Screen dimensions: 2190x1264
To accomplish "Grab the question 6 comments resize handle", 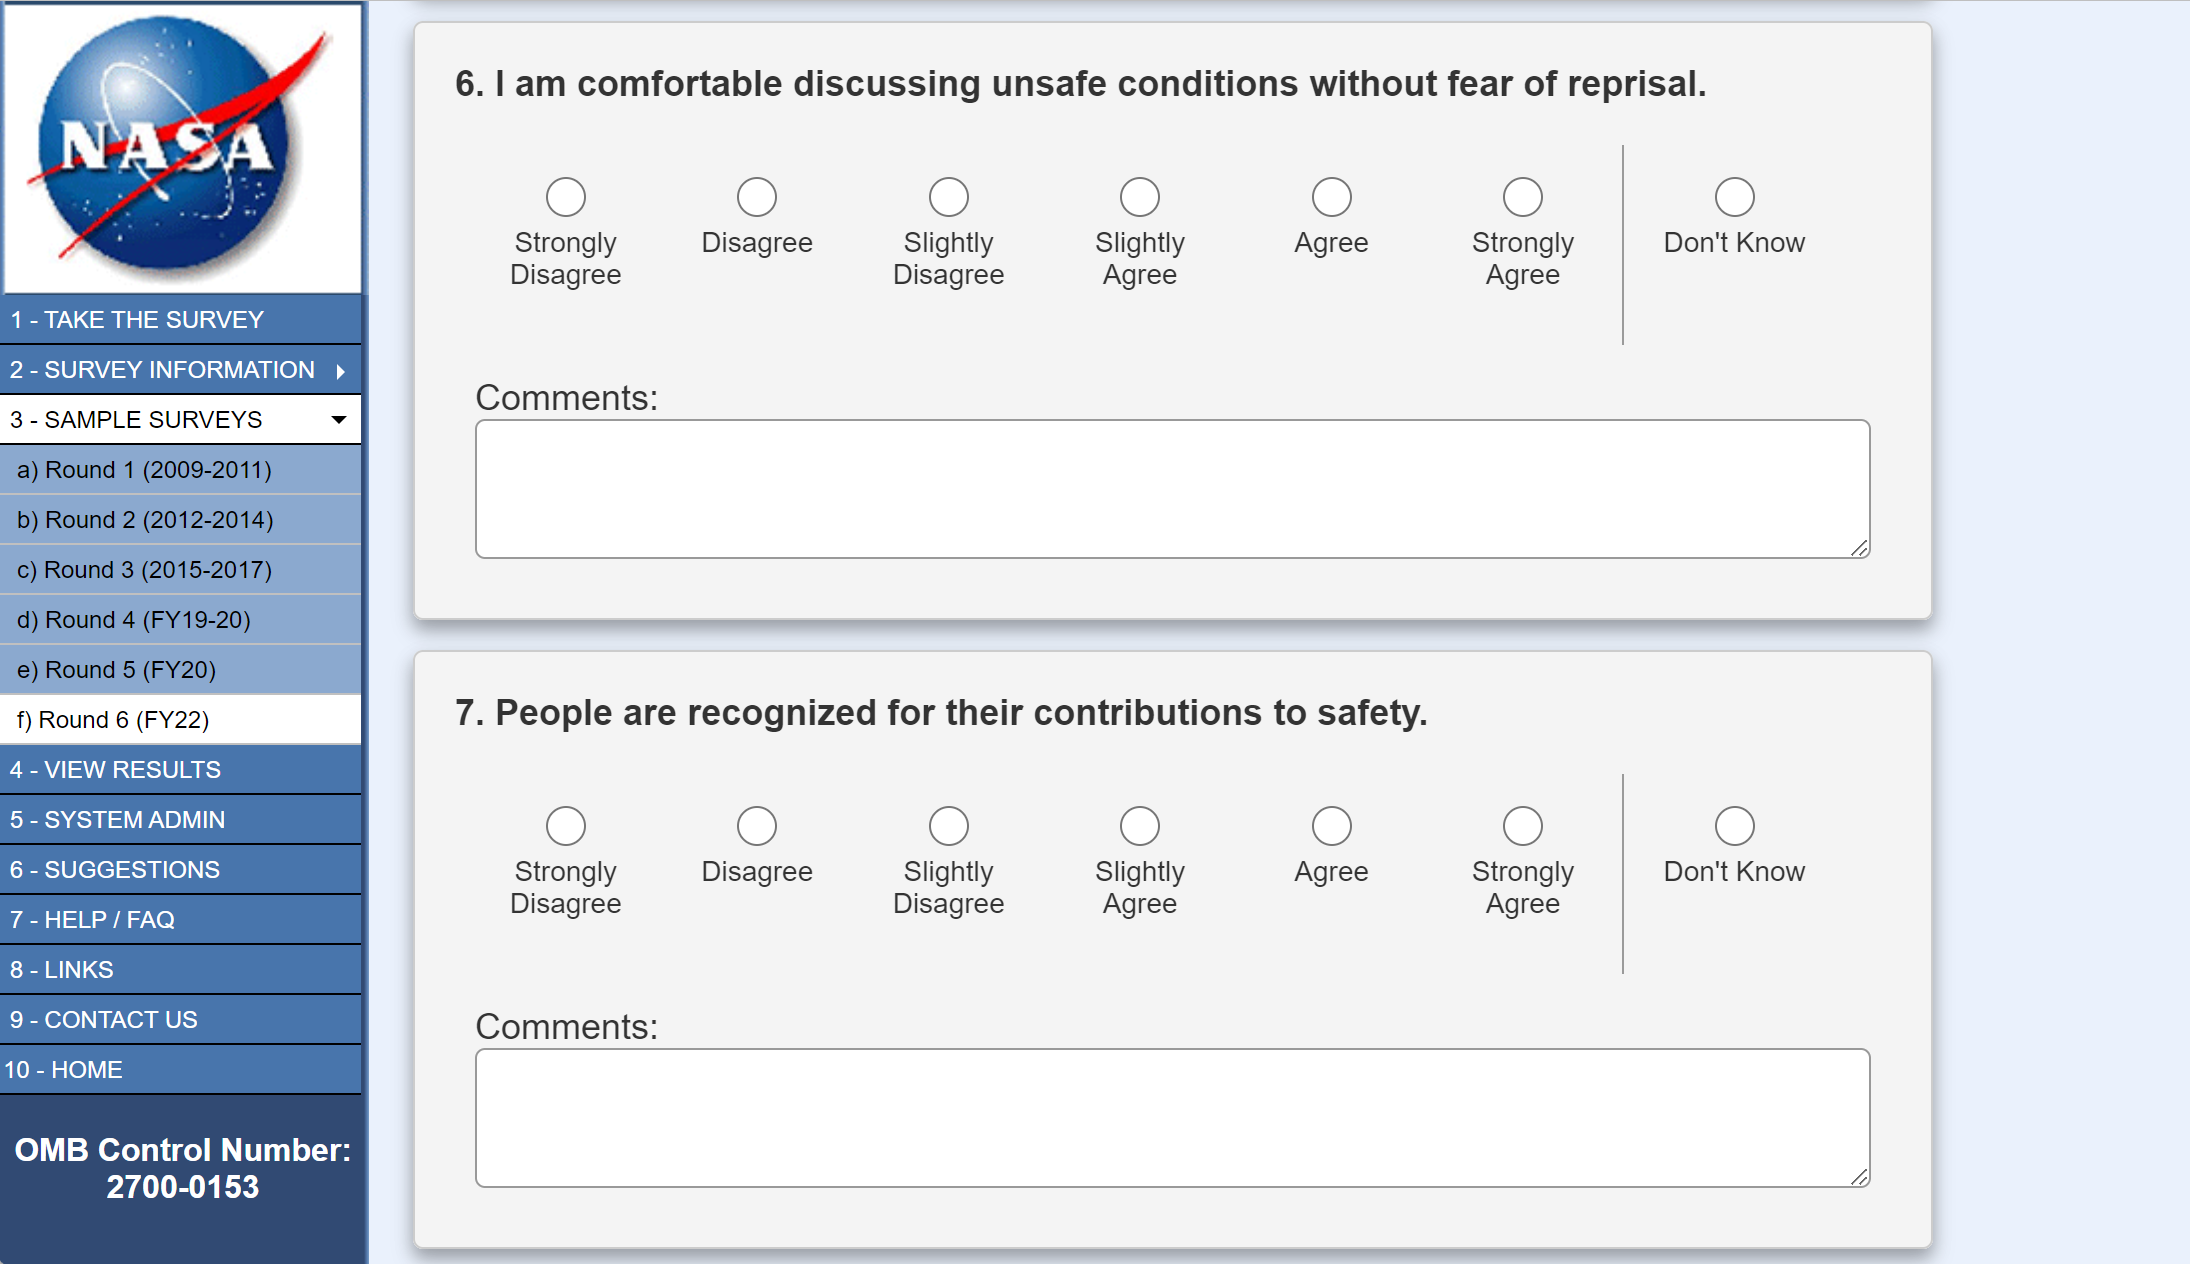I will tap(1860, 548).
